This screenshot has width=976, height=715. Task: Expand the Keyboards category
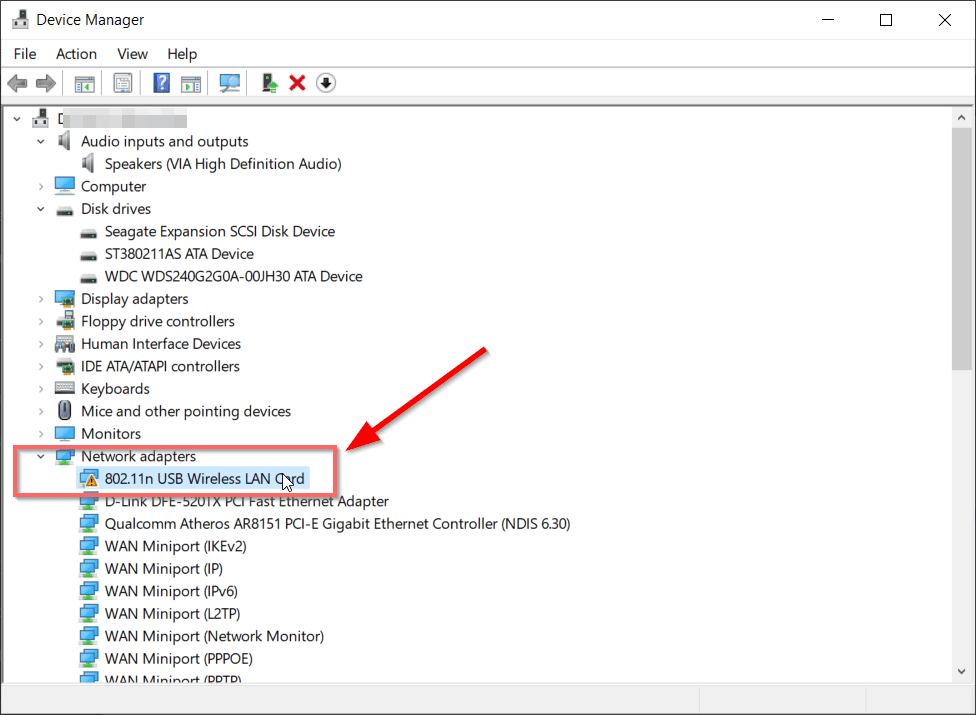[40, 388]
